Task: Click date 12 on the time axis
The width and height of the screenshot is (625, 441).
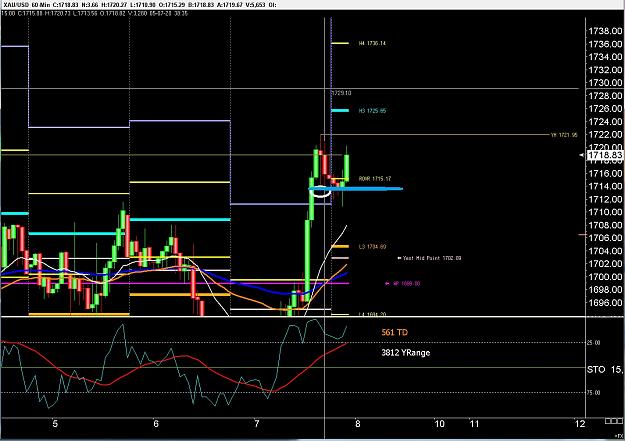Action: [580, 423]
